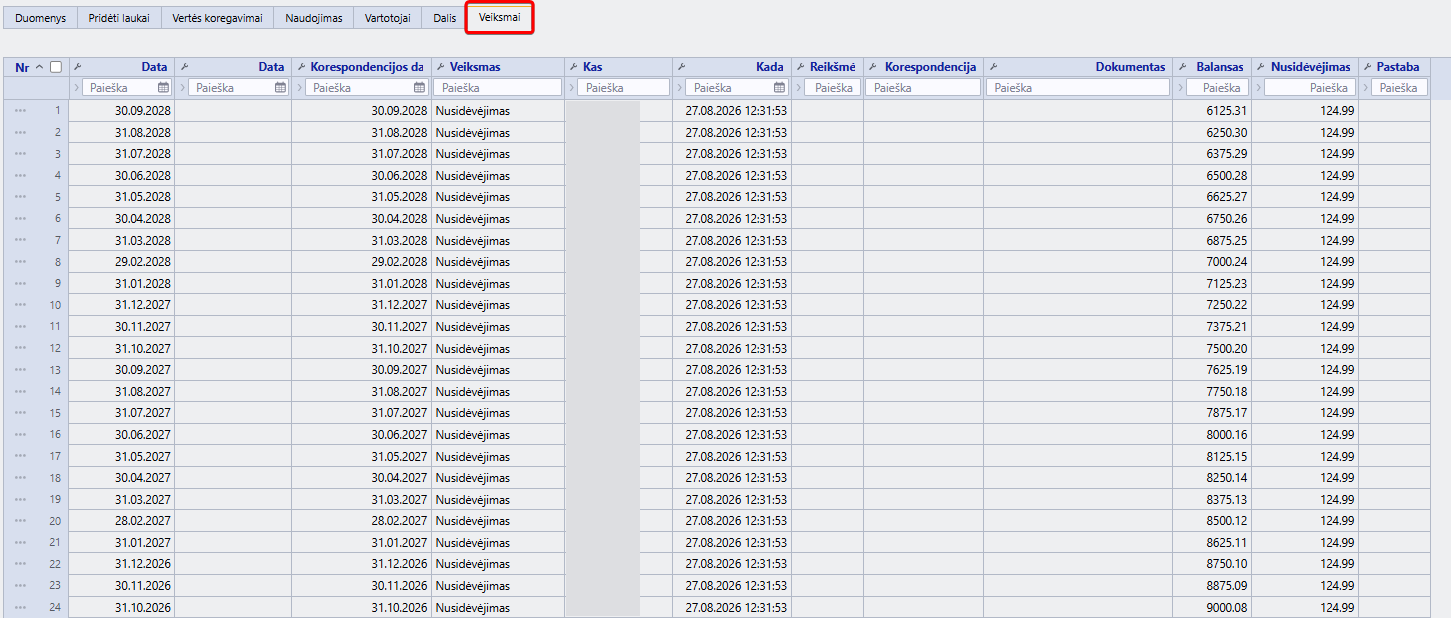Select balance value 8000.16
Viewport: 1451px width, 618px height.
[1227, 435]
